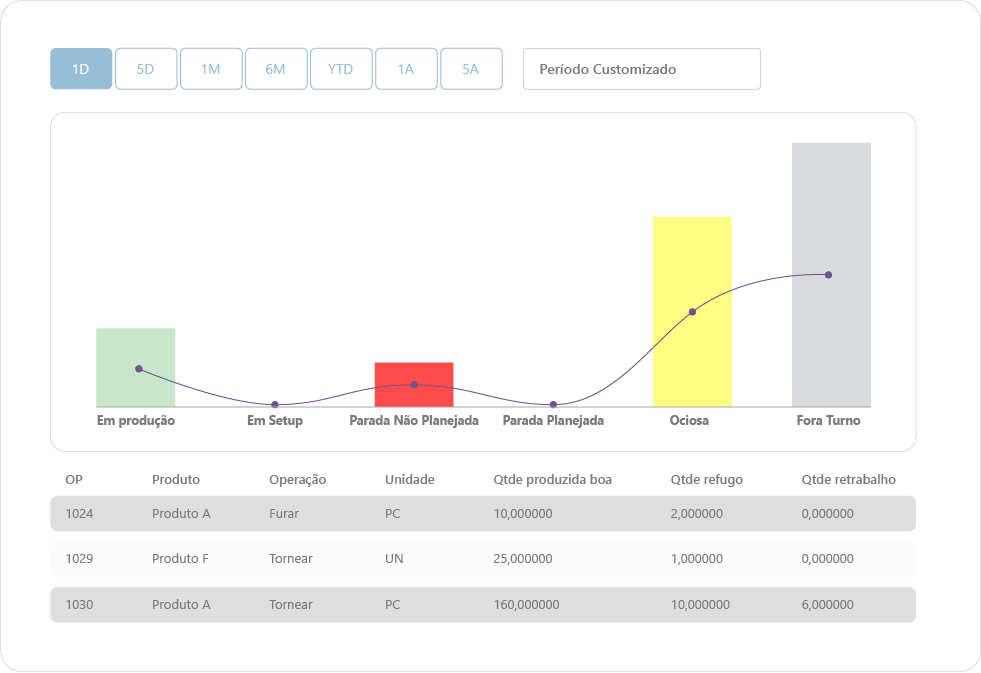Click Produto A in row 1024
Viewport: 981px width, 673px height.
[x=181, y=514]
